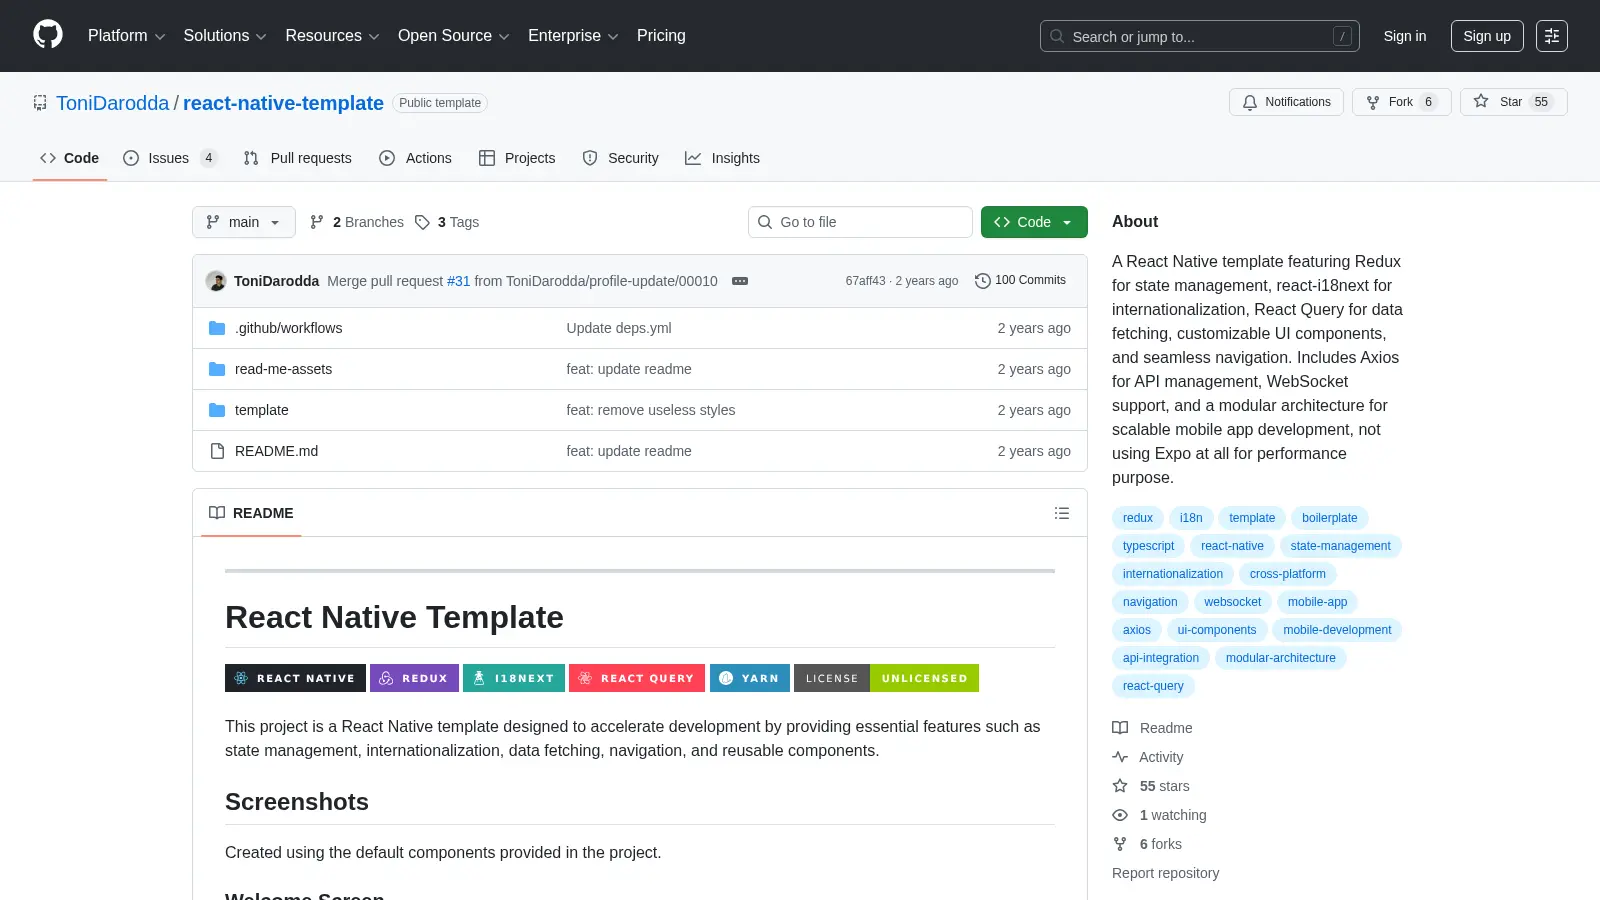View the 100 Commits history
This screenshot has height=900, width=1600.
point(1020,281)
